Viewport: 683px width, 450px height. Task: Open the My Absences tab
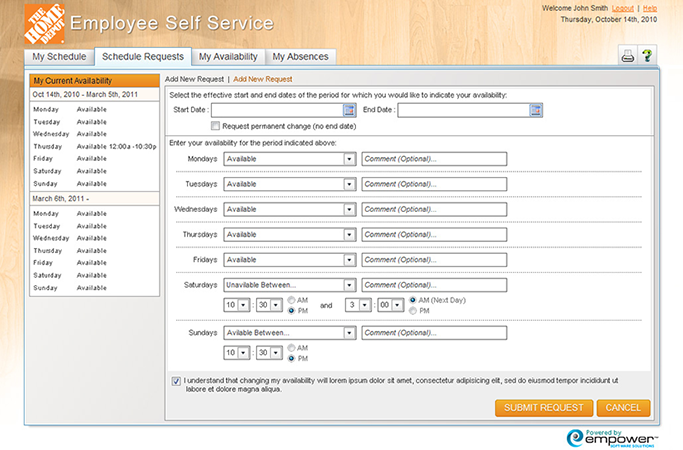(300, 57)
